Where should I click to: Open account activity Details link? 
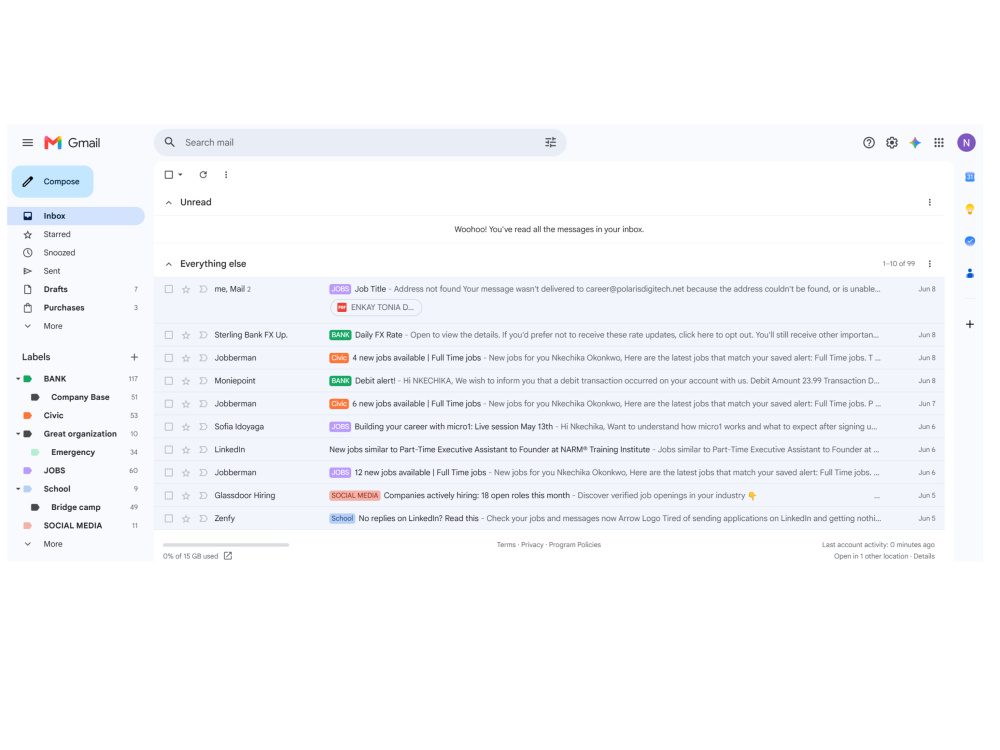(x=924, y=557)
